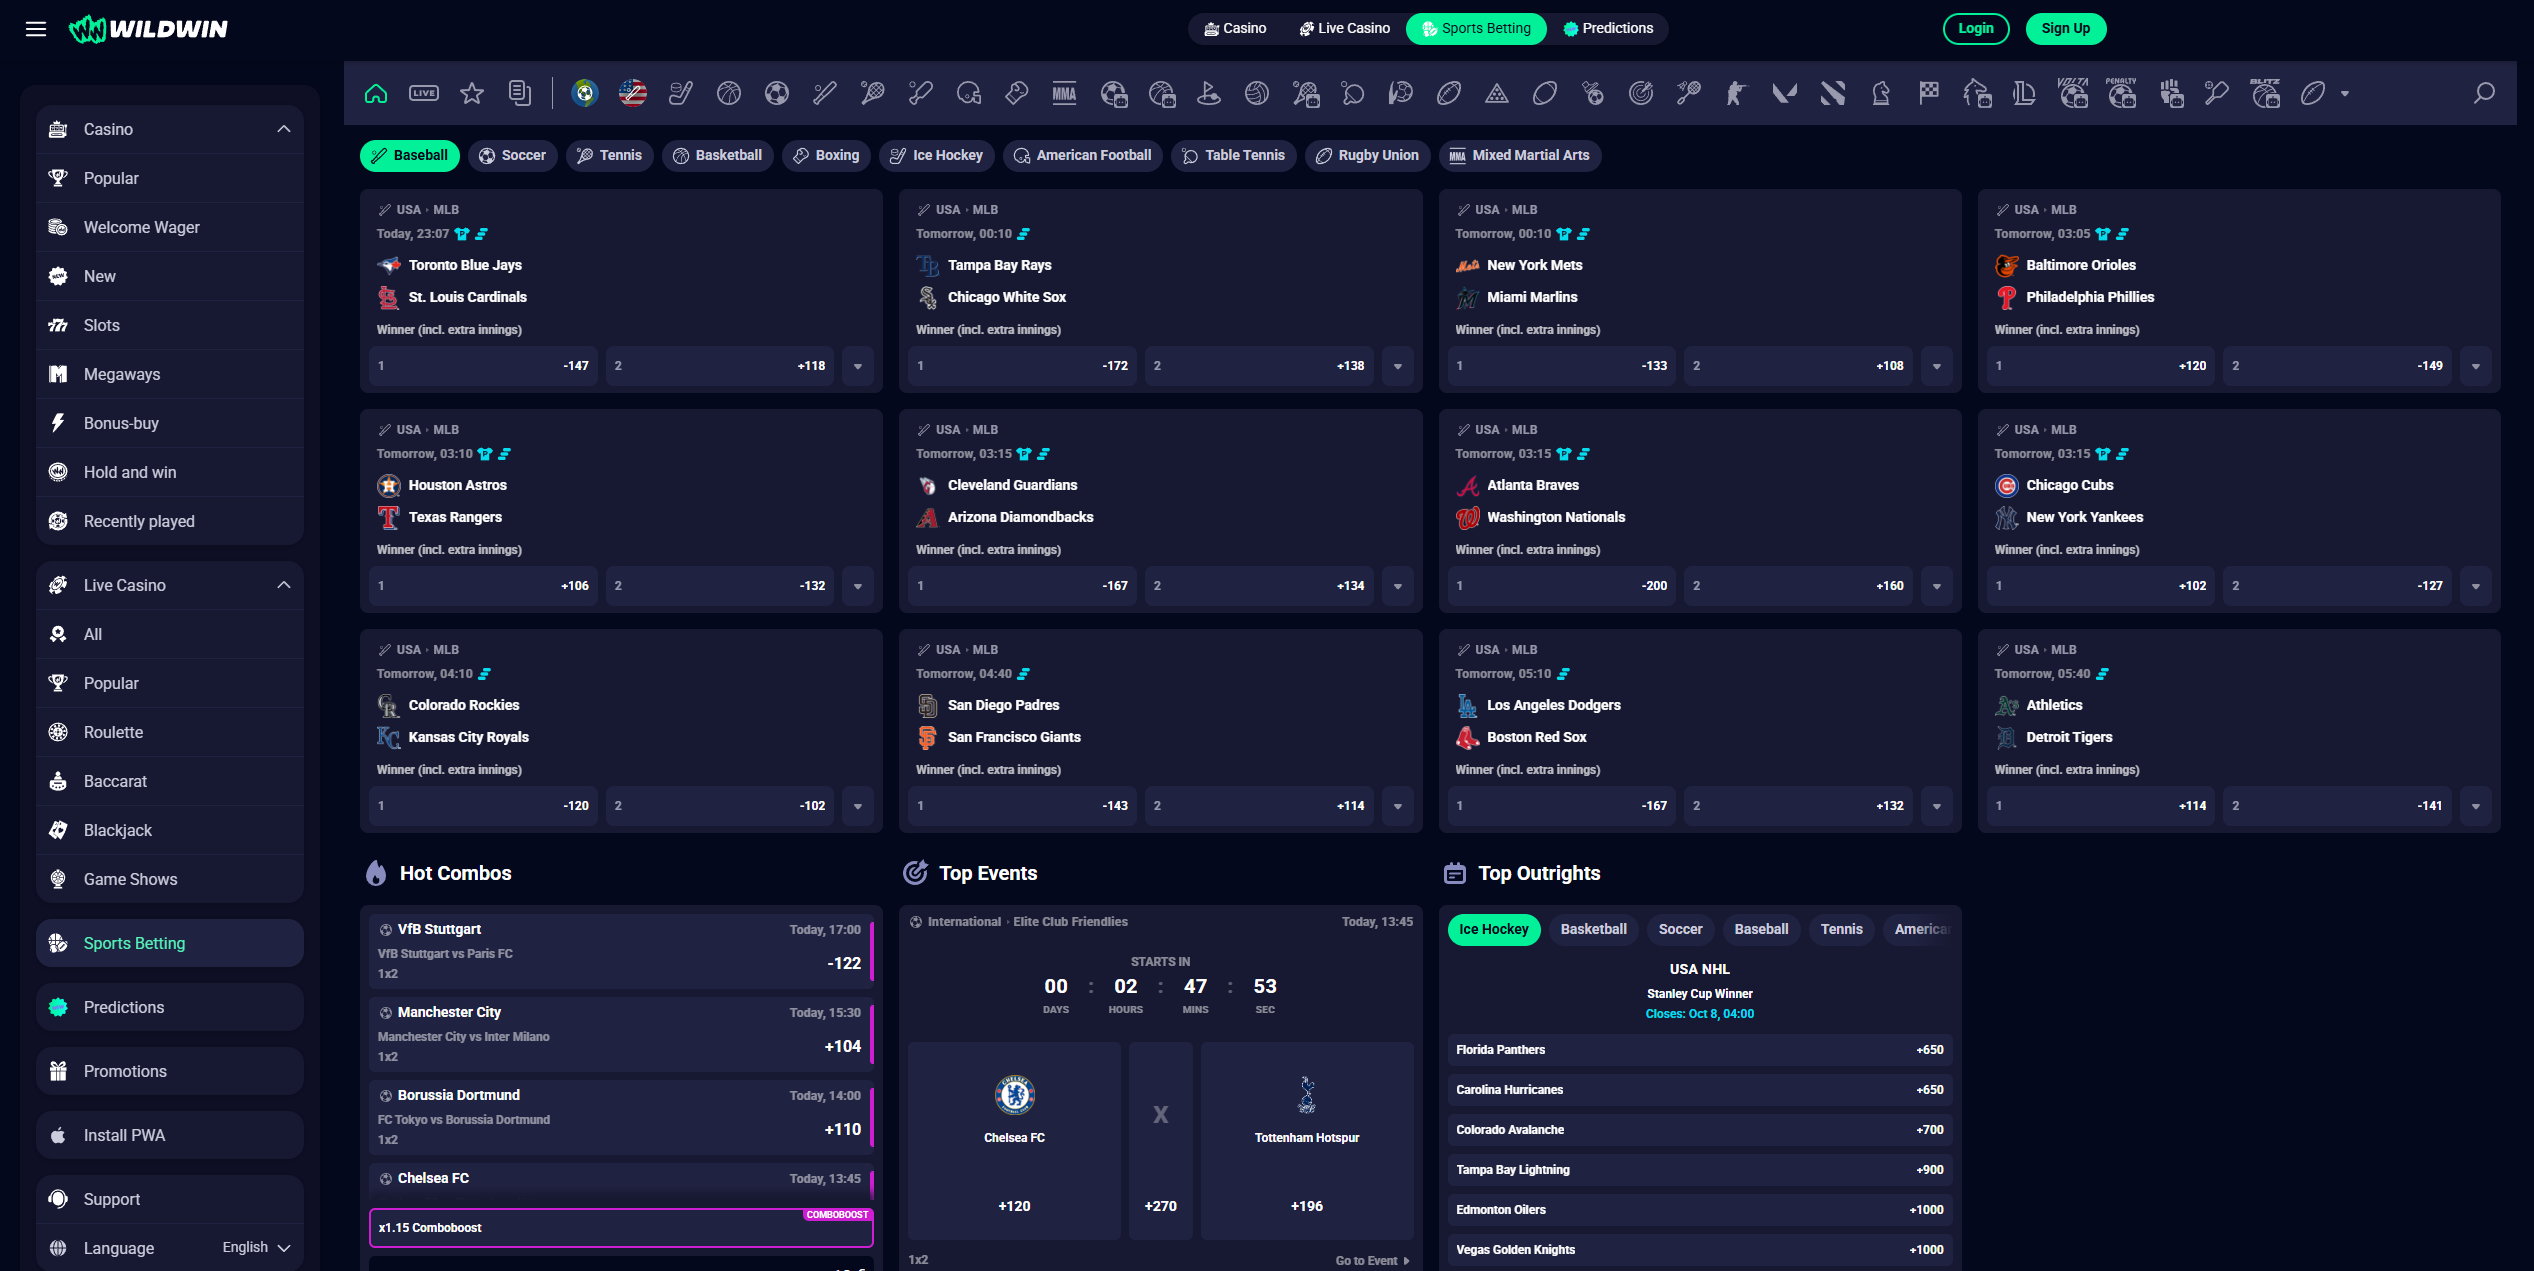Click the Sign Up button
Screen dimensions: 2534x1271
click(x=2065, y=28)
